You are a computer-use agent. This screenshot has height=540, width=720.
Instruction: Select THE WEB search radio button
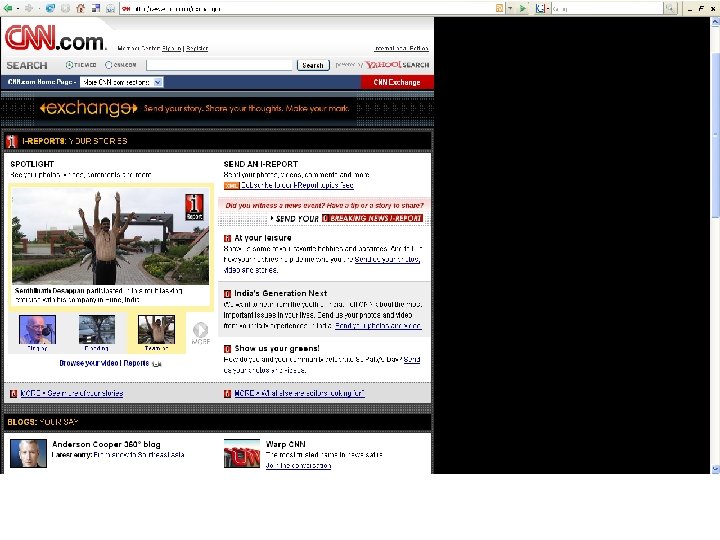pos(69,65)
